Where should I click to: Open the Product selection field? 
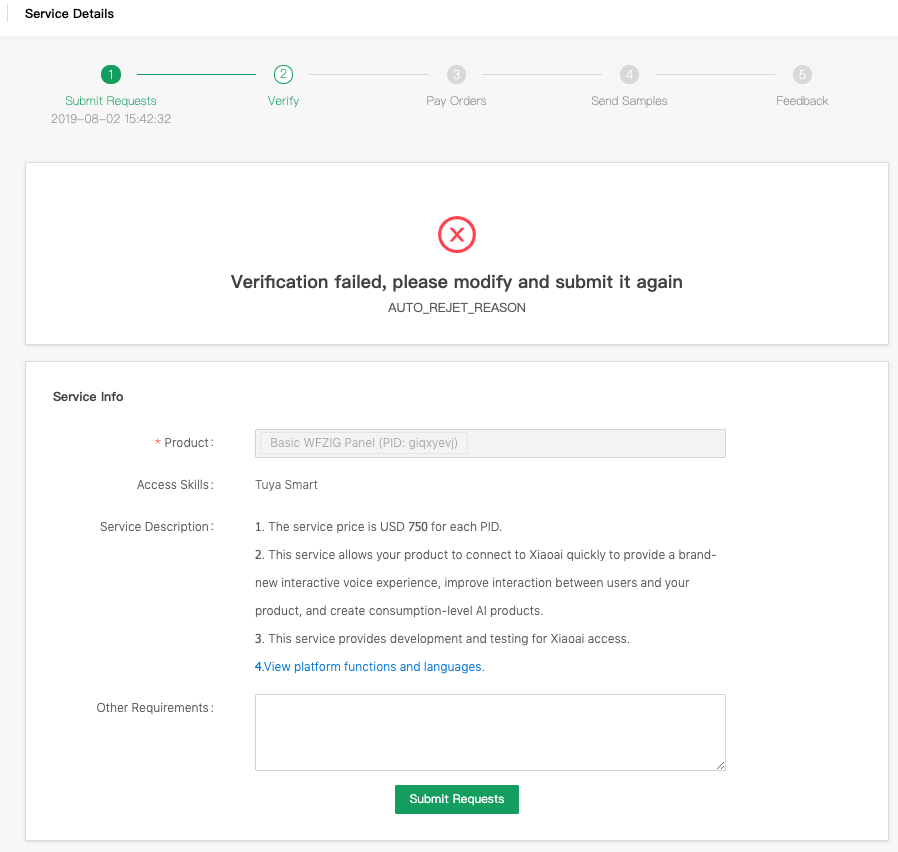tap(490, 443)
